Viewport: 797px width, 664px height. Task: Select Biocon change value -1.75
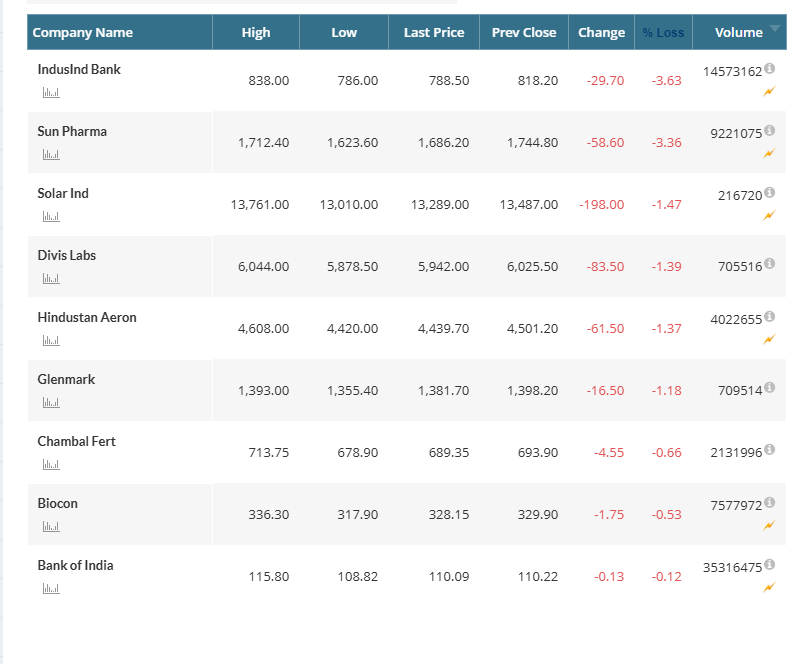tap(609, 515)
